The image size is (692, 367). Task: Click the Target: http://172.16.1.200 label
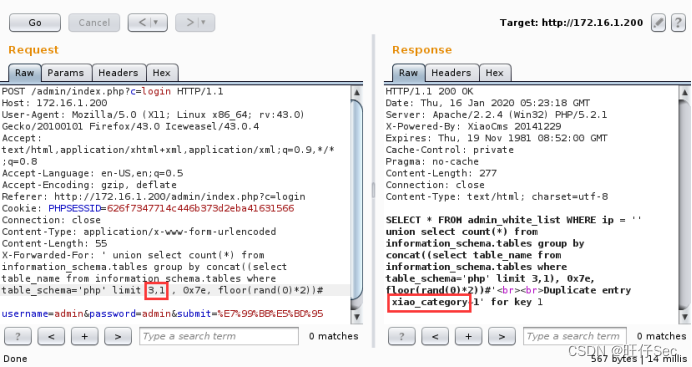pos(571,22)
